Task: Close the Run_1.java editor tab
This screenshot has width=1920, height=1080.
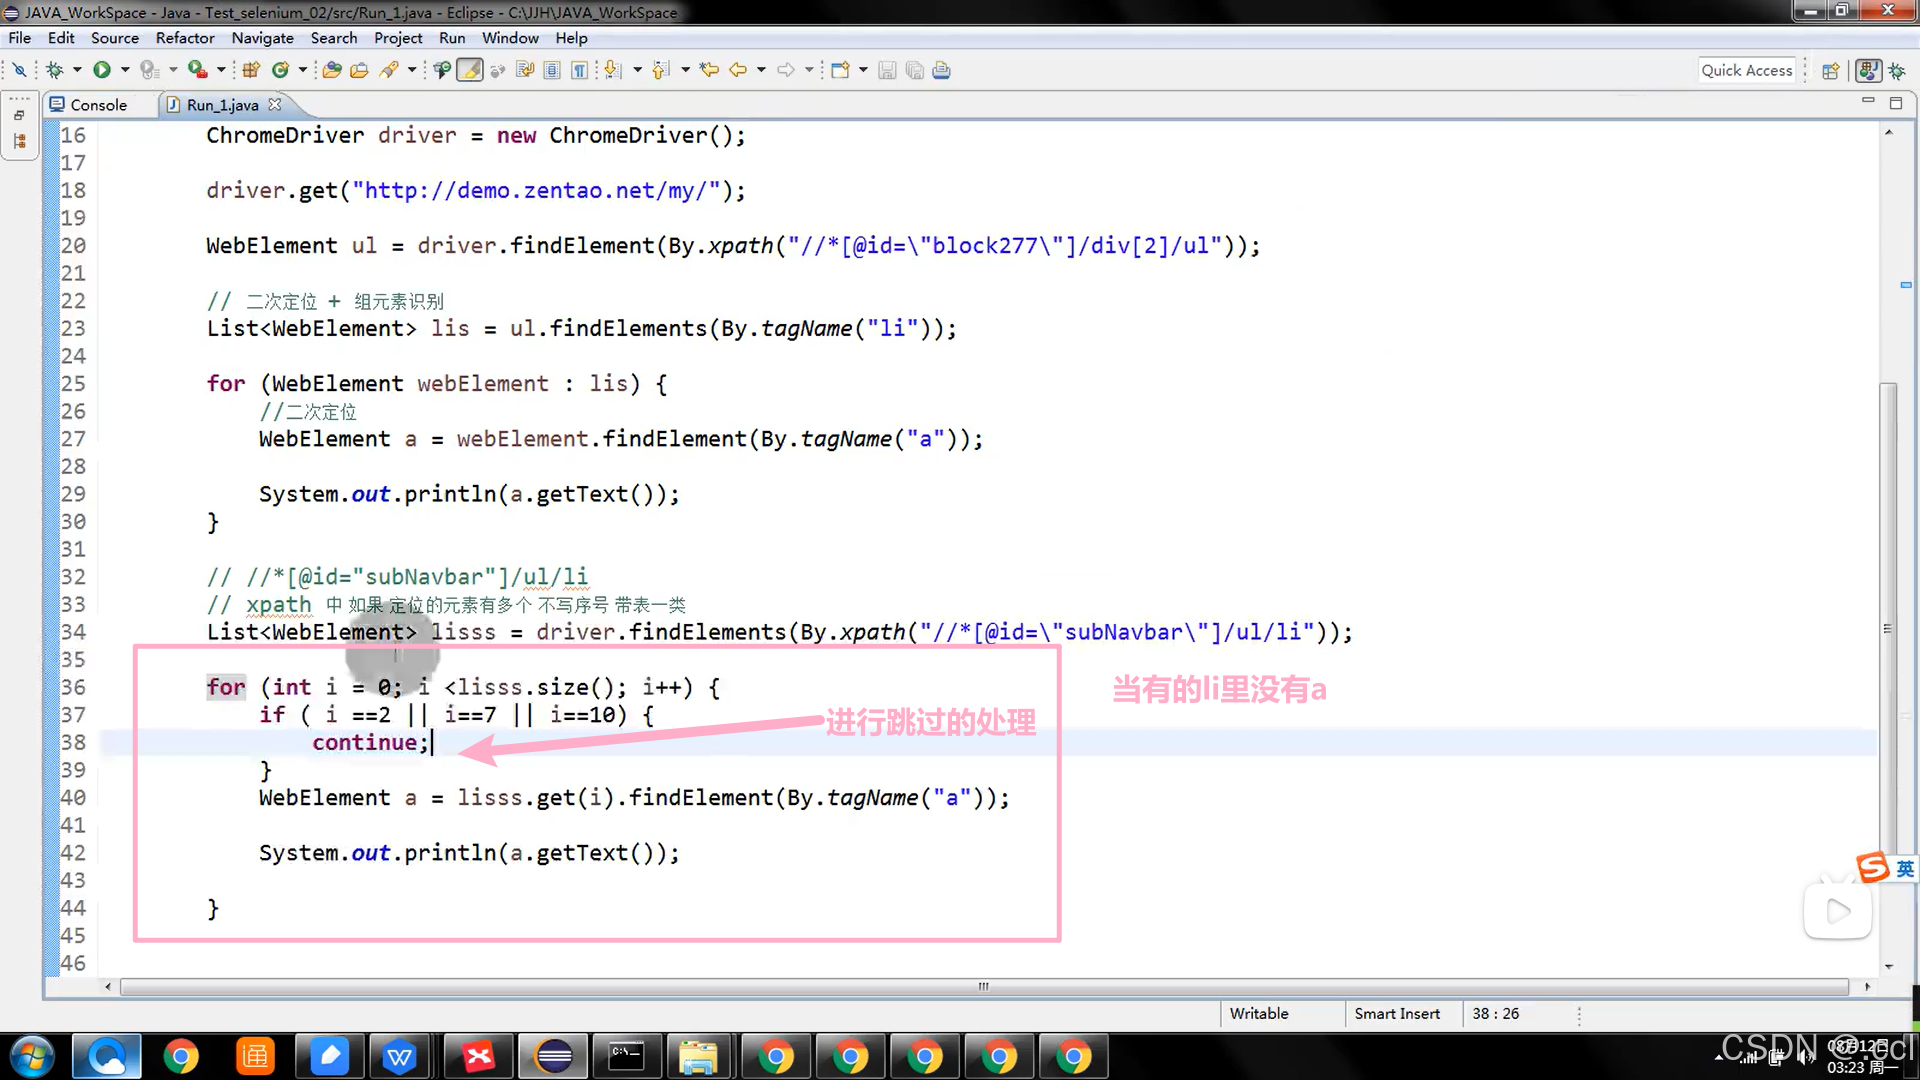Action: click(x=275, y=104)
